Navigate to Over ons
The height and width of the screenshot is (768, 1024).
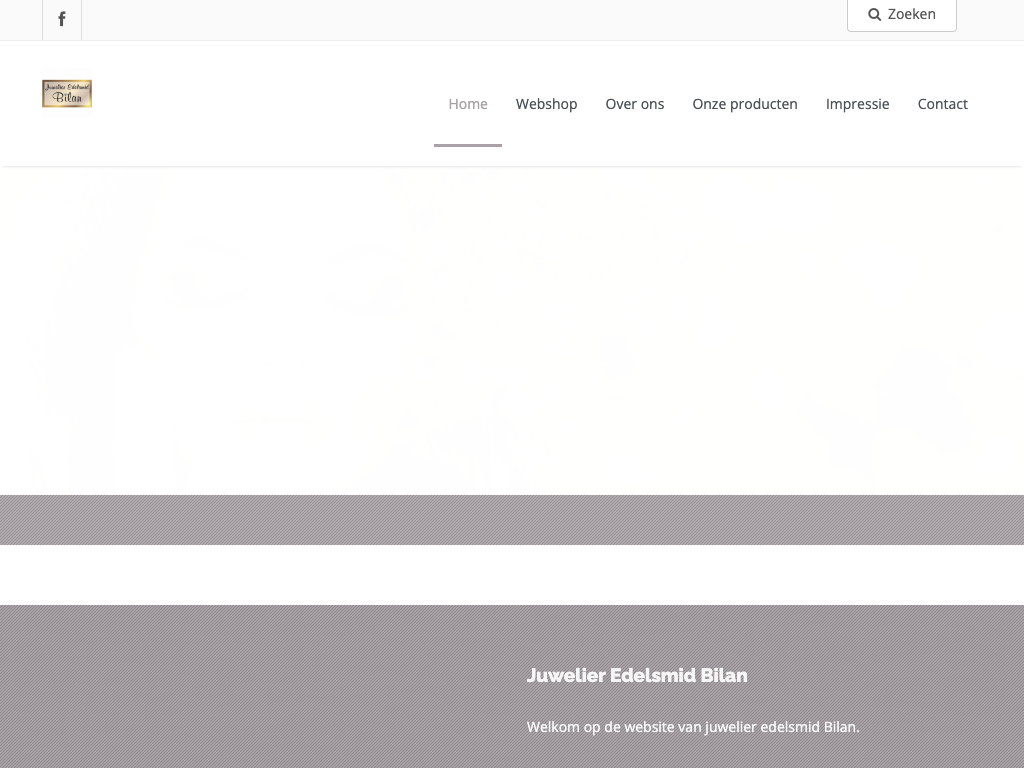tap(634, 104)
